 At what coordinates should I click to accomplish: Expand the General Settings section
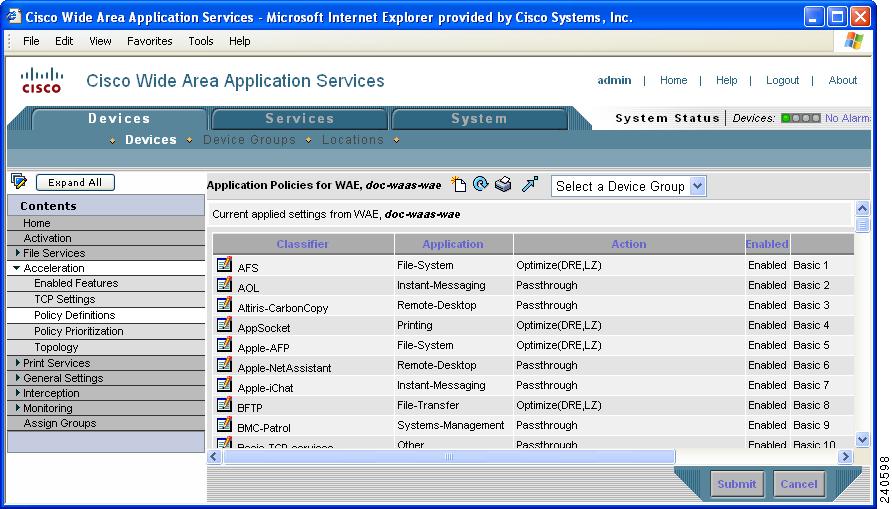18,377
